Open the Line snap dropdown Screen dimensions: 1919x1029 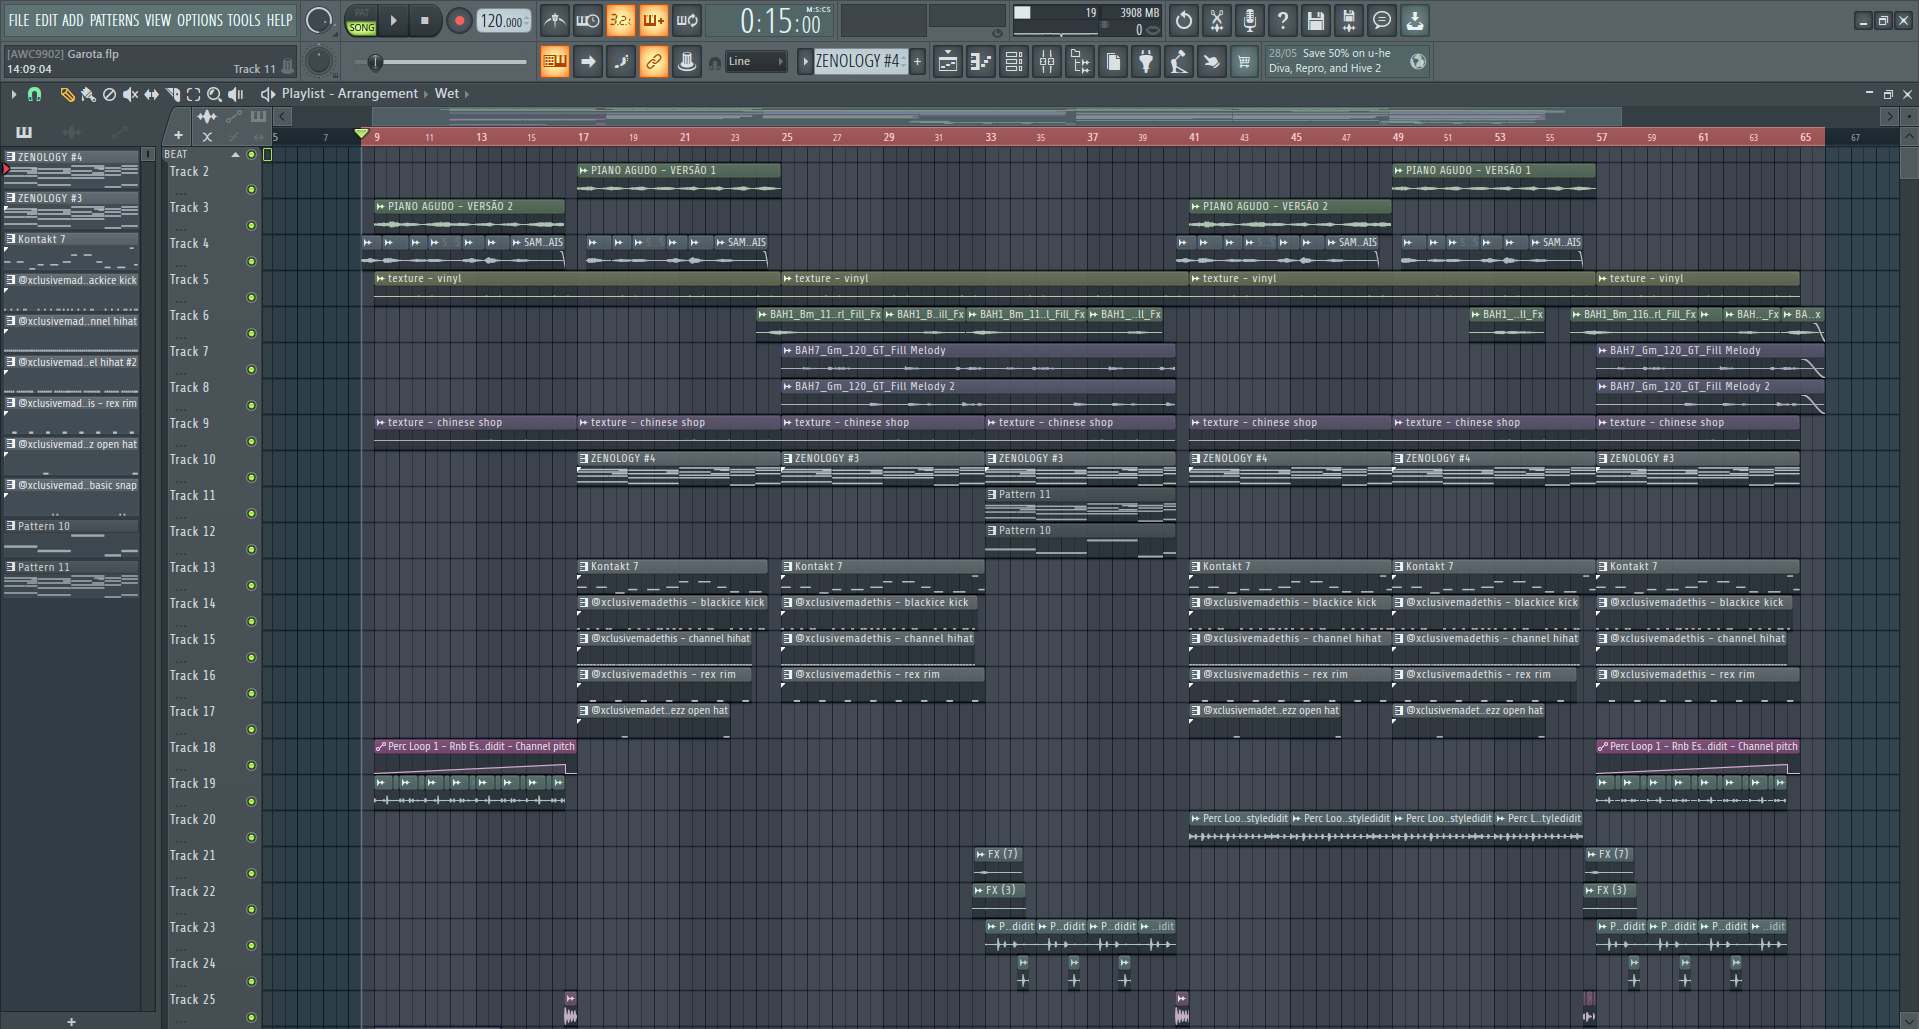[x=756, y=62]
